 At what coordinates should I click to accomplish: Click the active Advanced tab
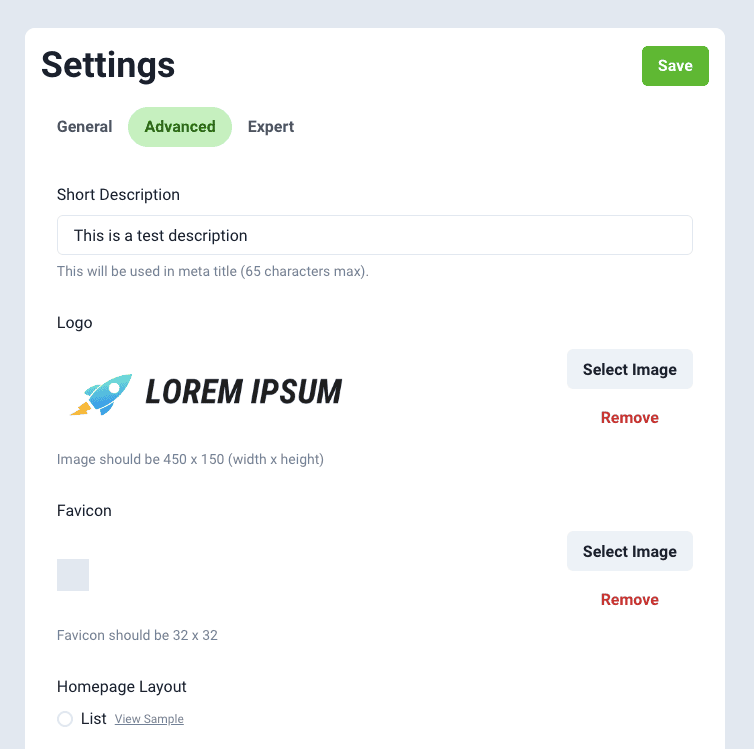coord(180,127)
